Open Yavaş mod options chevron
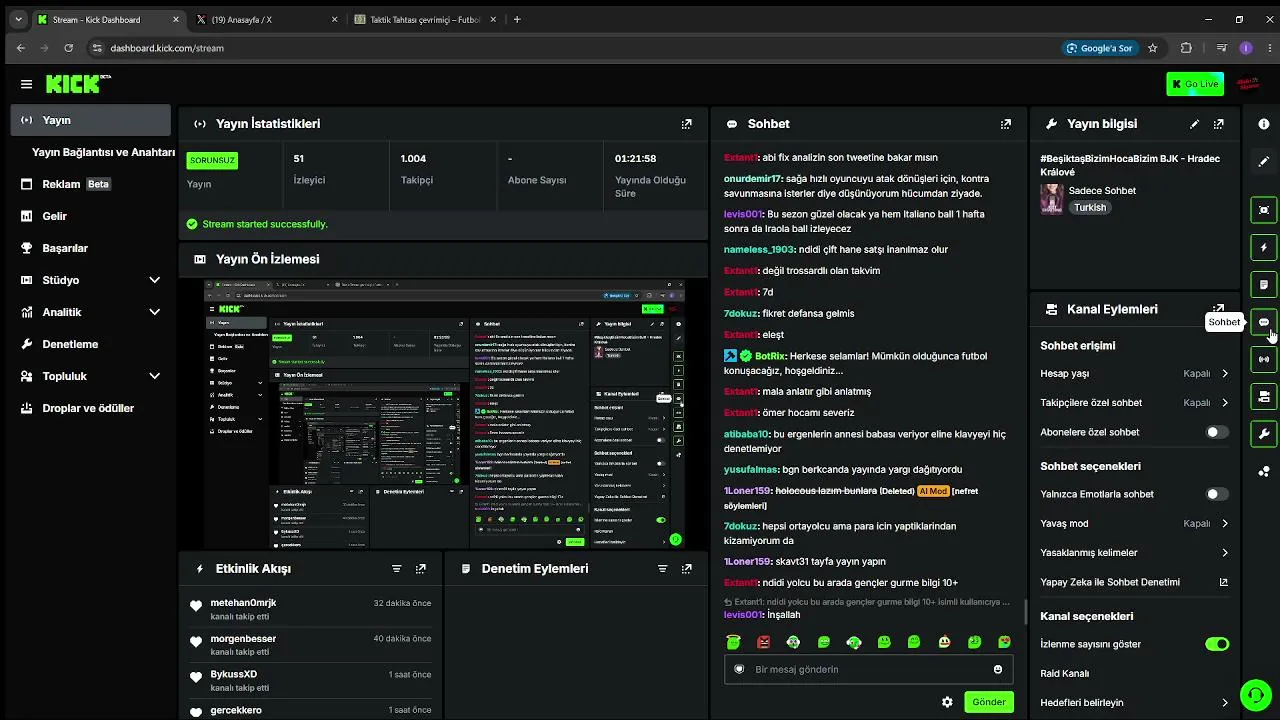1280x720 pixels. click(1225, 524)
